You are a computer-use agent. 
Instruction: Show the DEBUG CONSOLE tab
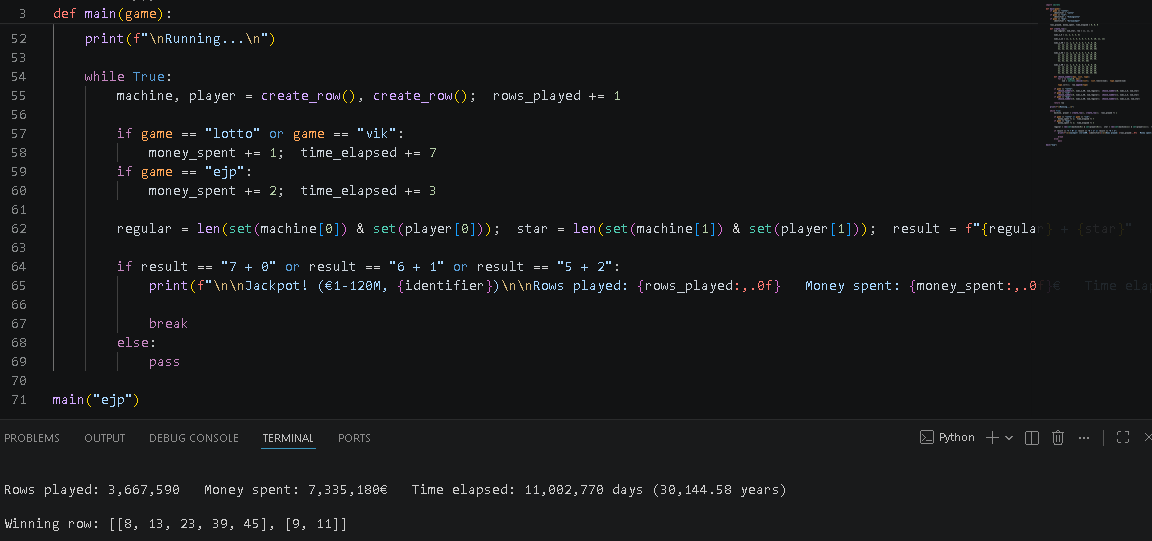(x=194, y=438)
